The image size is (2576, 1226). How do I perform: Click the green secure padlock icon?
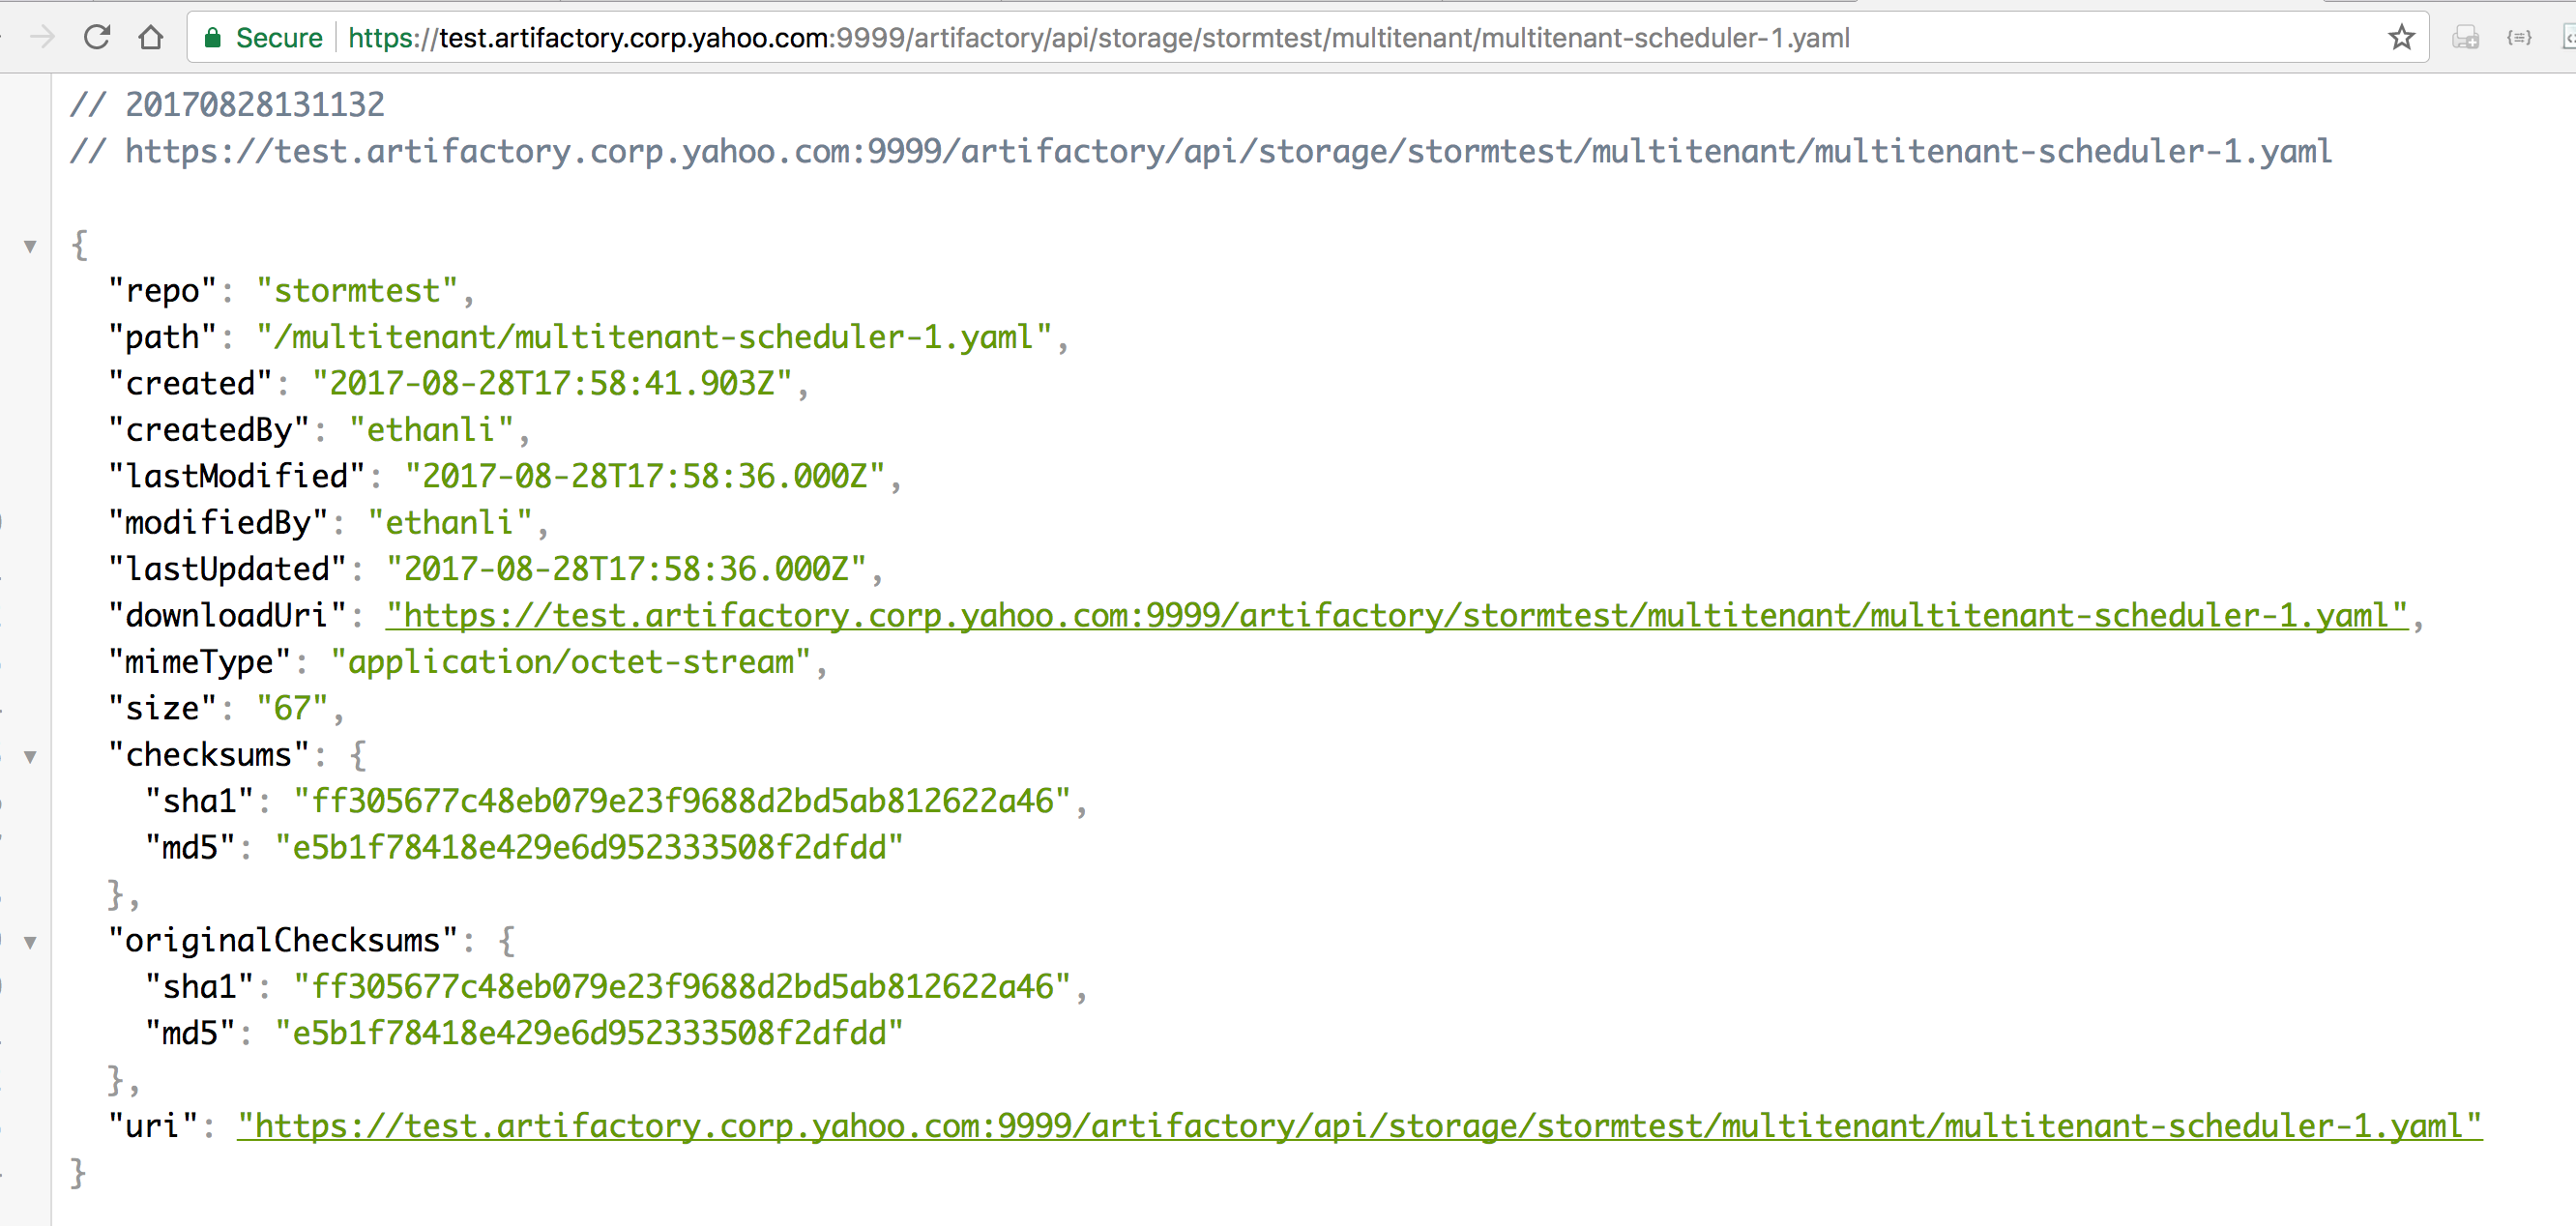coord(212,38)
